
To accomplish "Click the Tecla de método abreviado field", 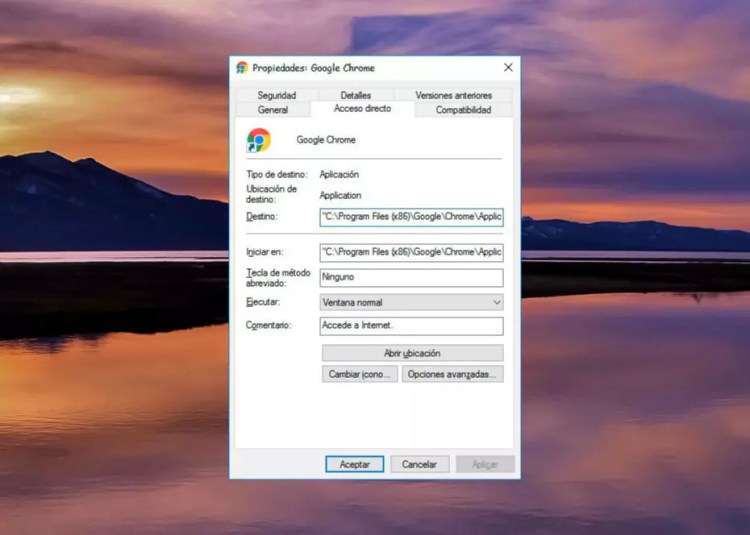I will (411, 277).
